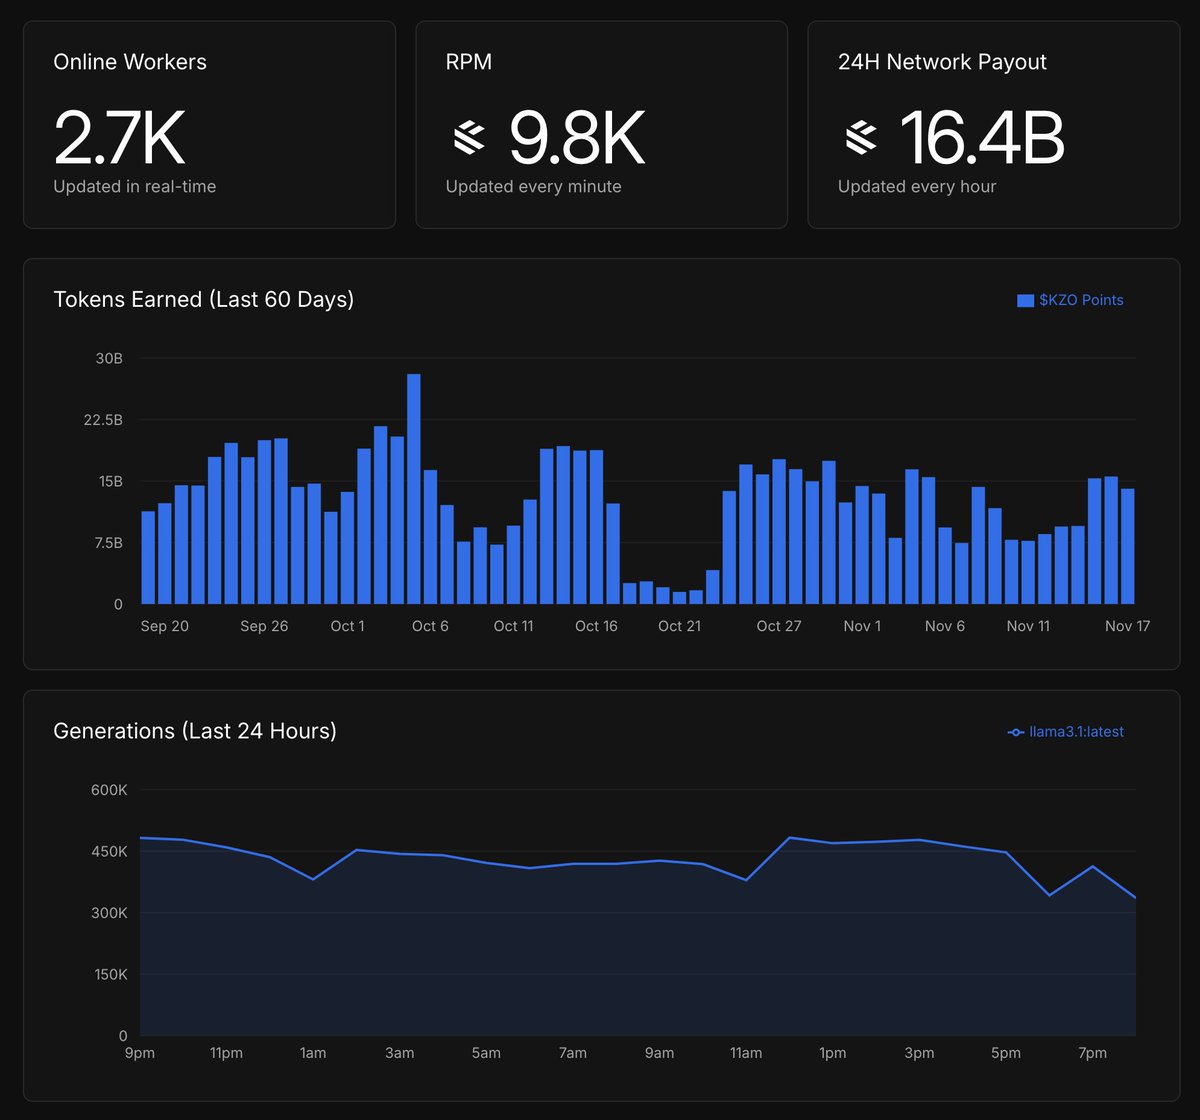Click the Nov 17 axis label

1128,625
